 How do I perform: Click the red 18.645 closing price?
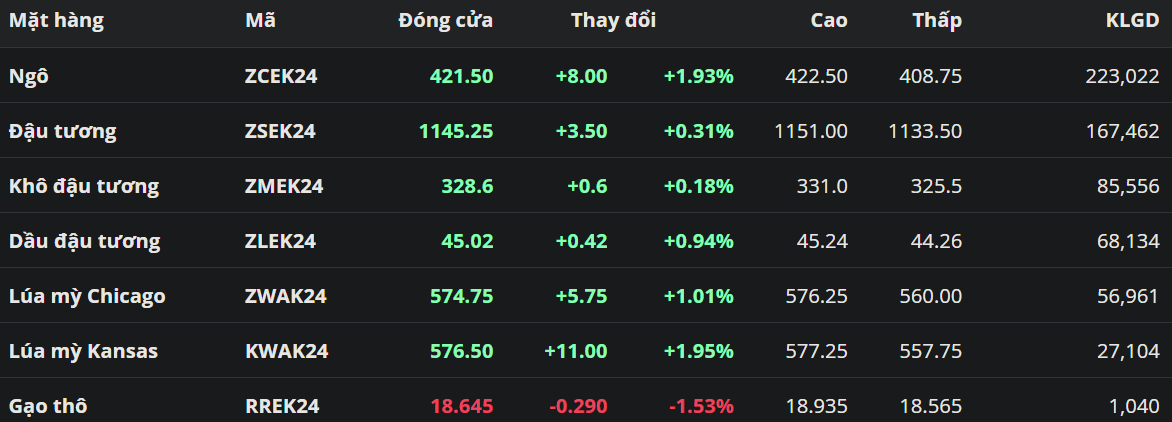tap(461, 406)
